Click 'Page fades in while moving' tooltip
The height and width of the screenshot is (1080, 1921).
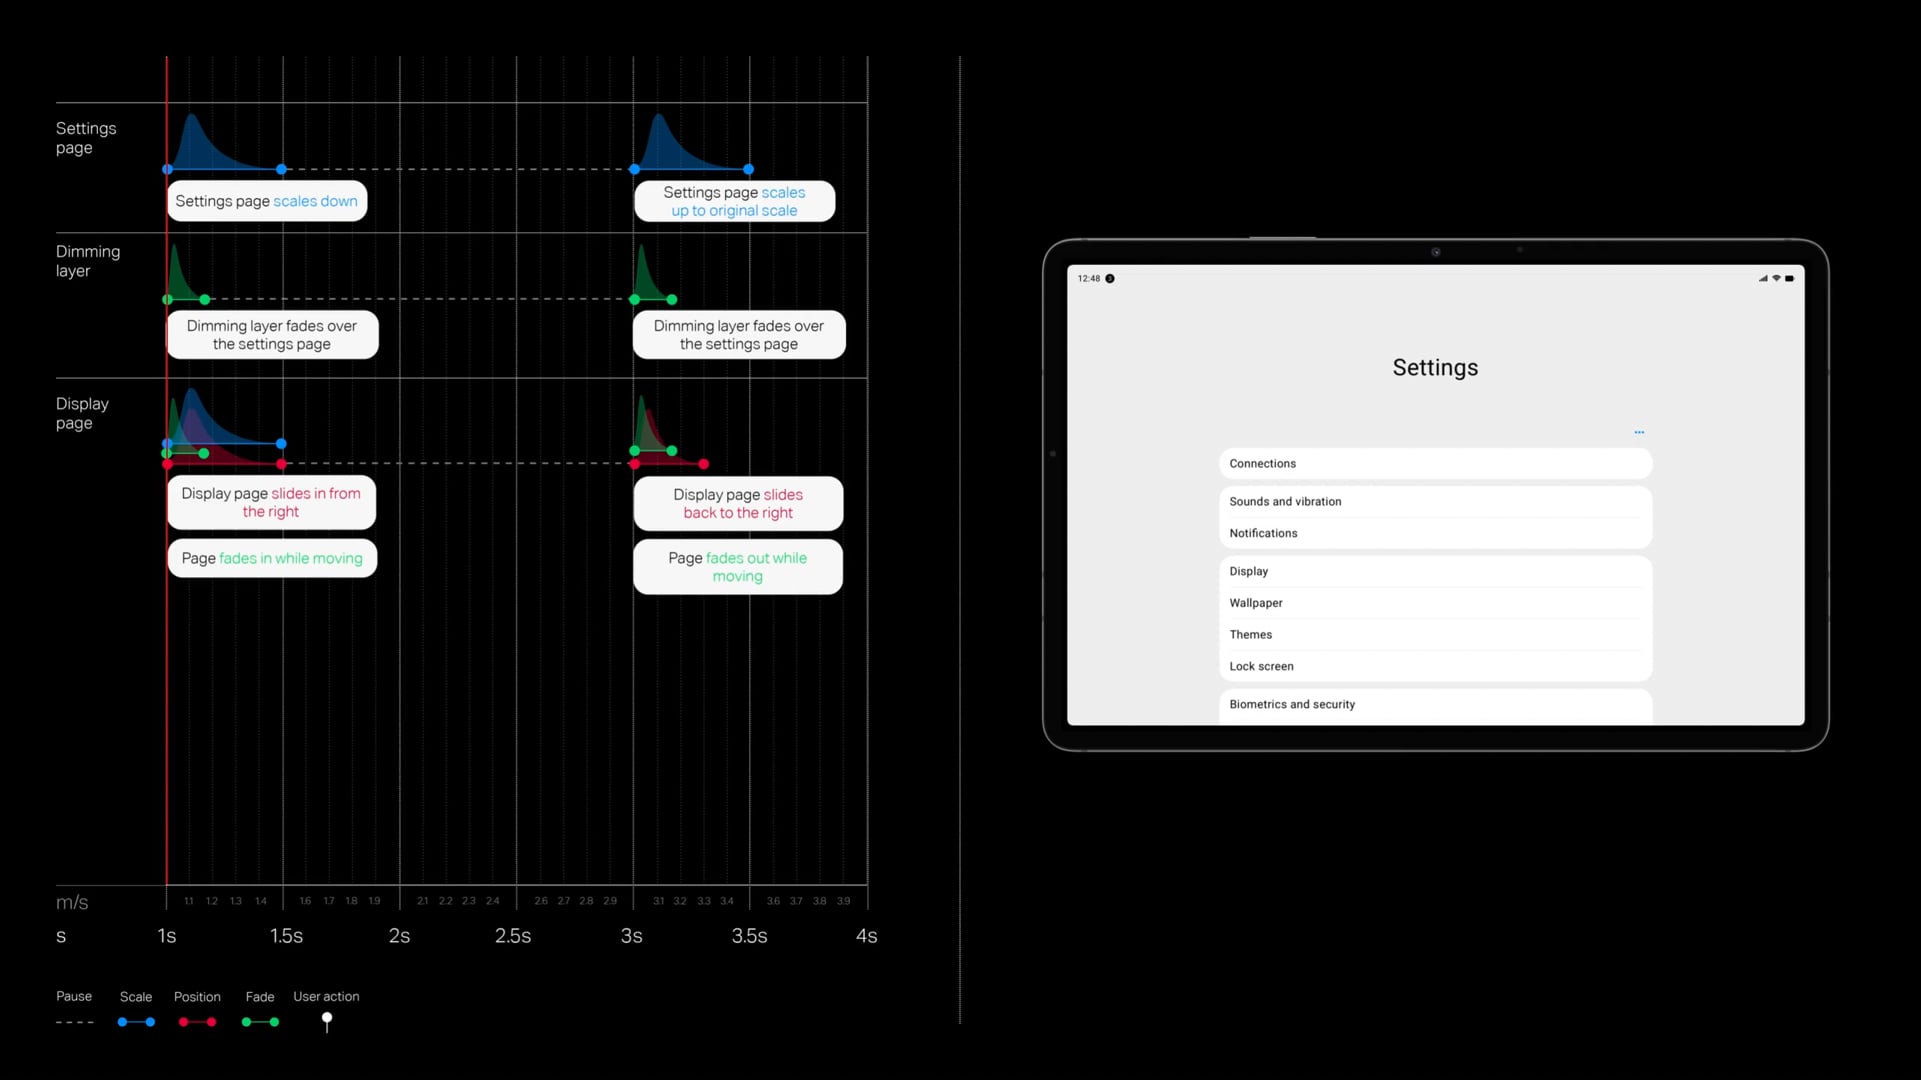click(272, 558)
